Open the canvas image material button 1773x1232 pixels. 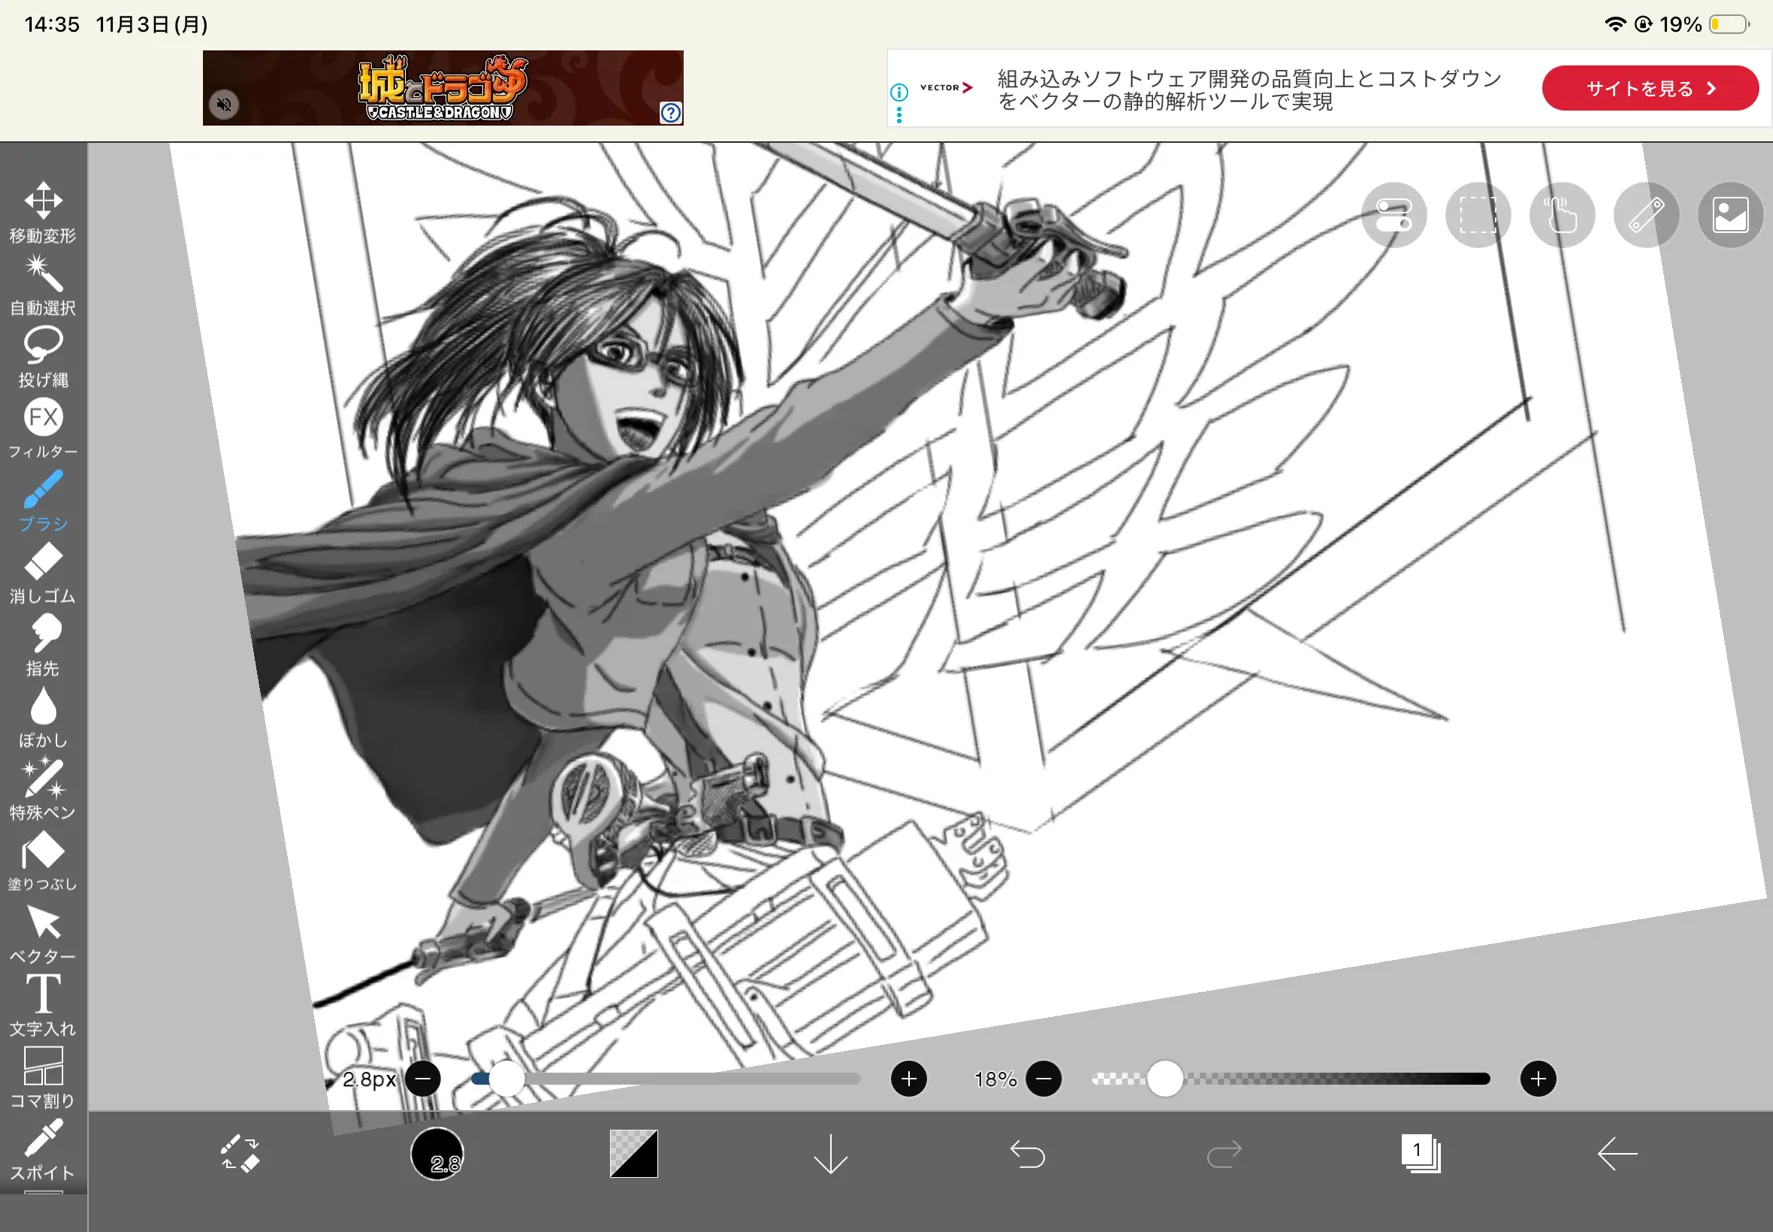click(x=1730, y=215)
